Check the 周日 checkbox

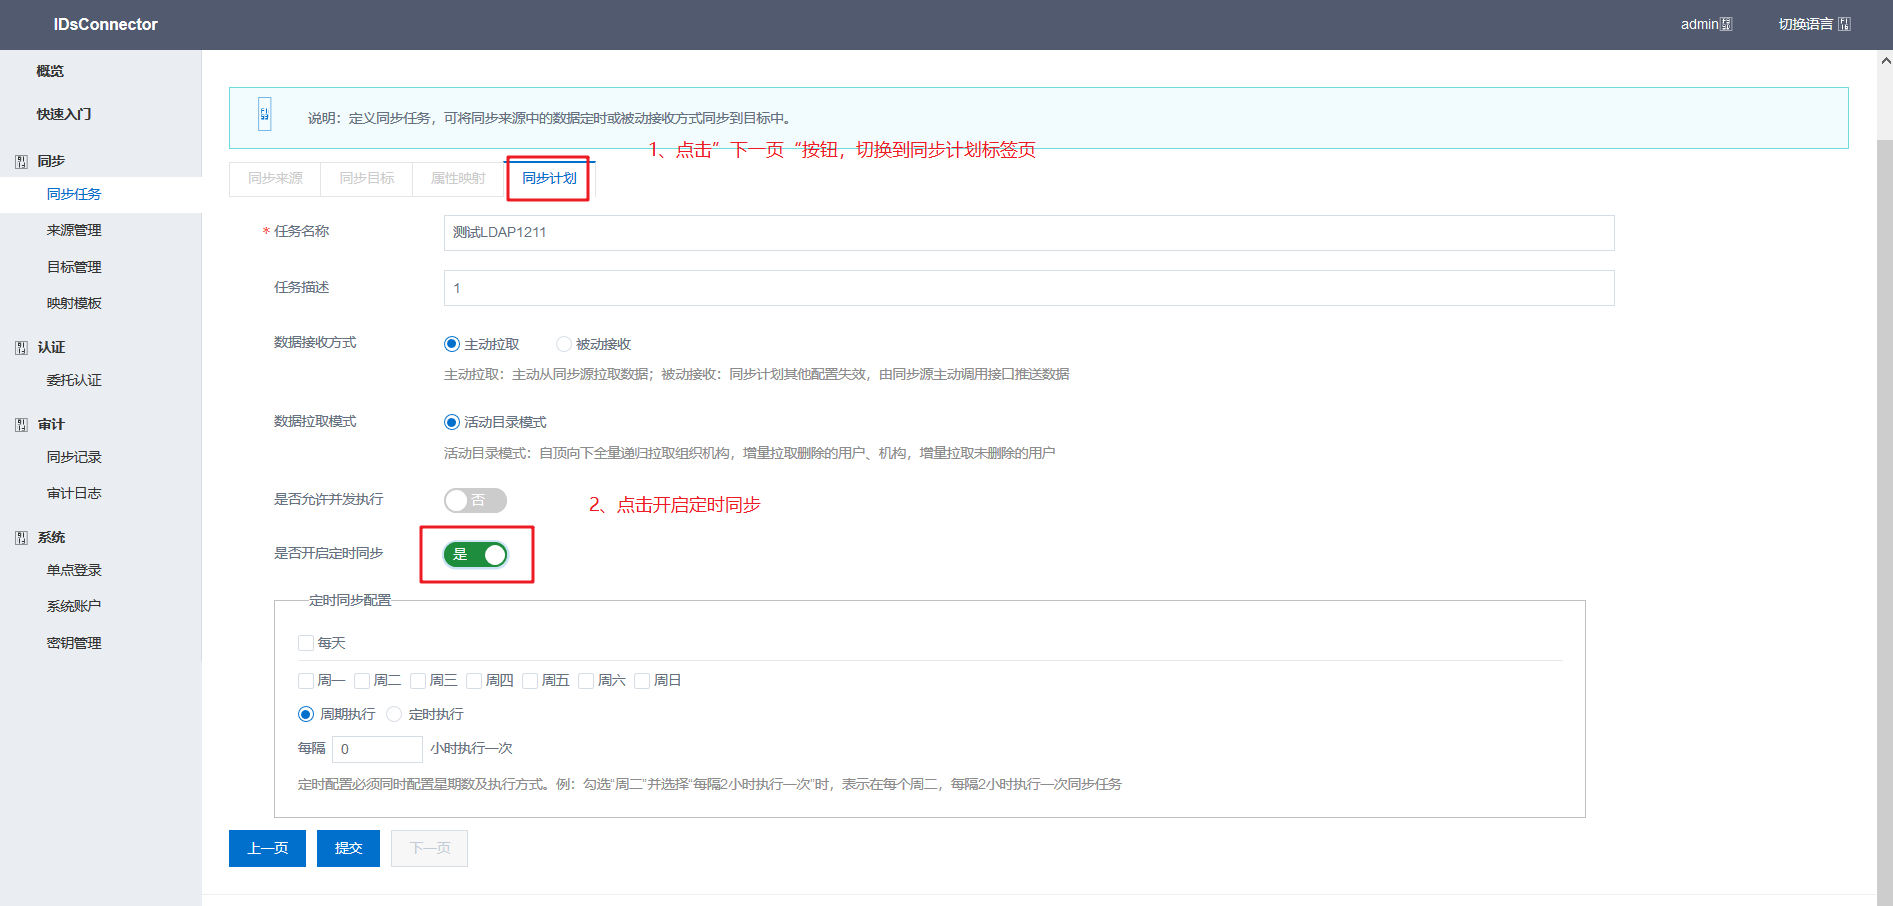tap(642, 681)
